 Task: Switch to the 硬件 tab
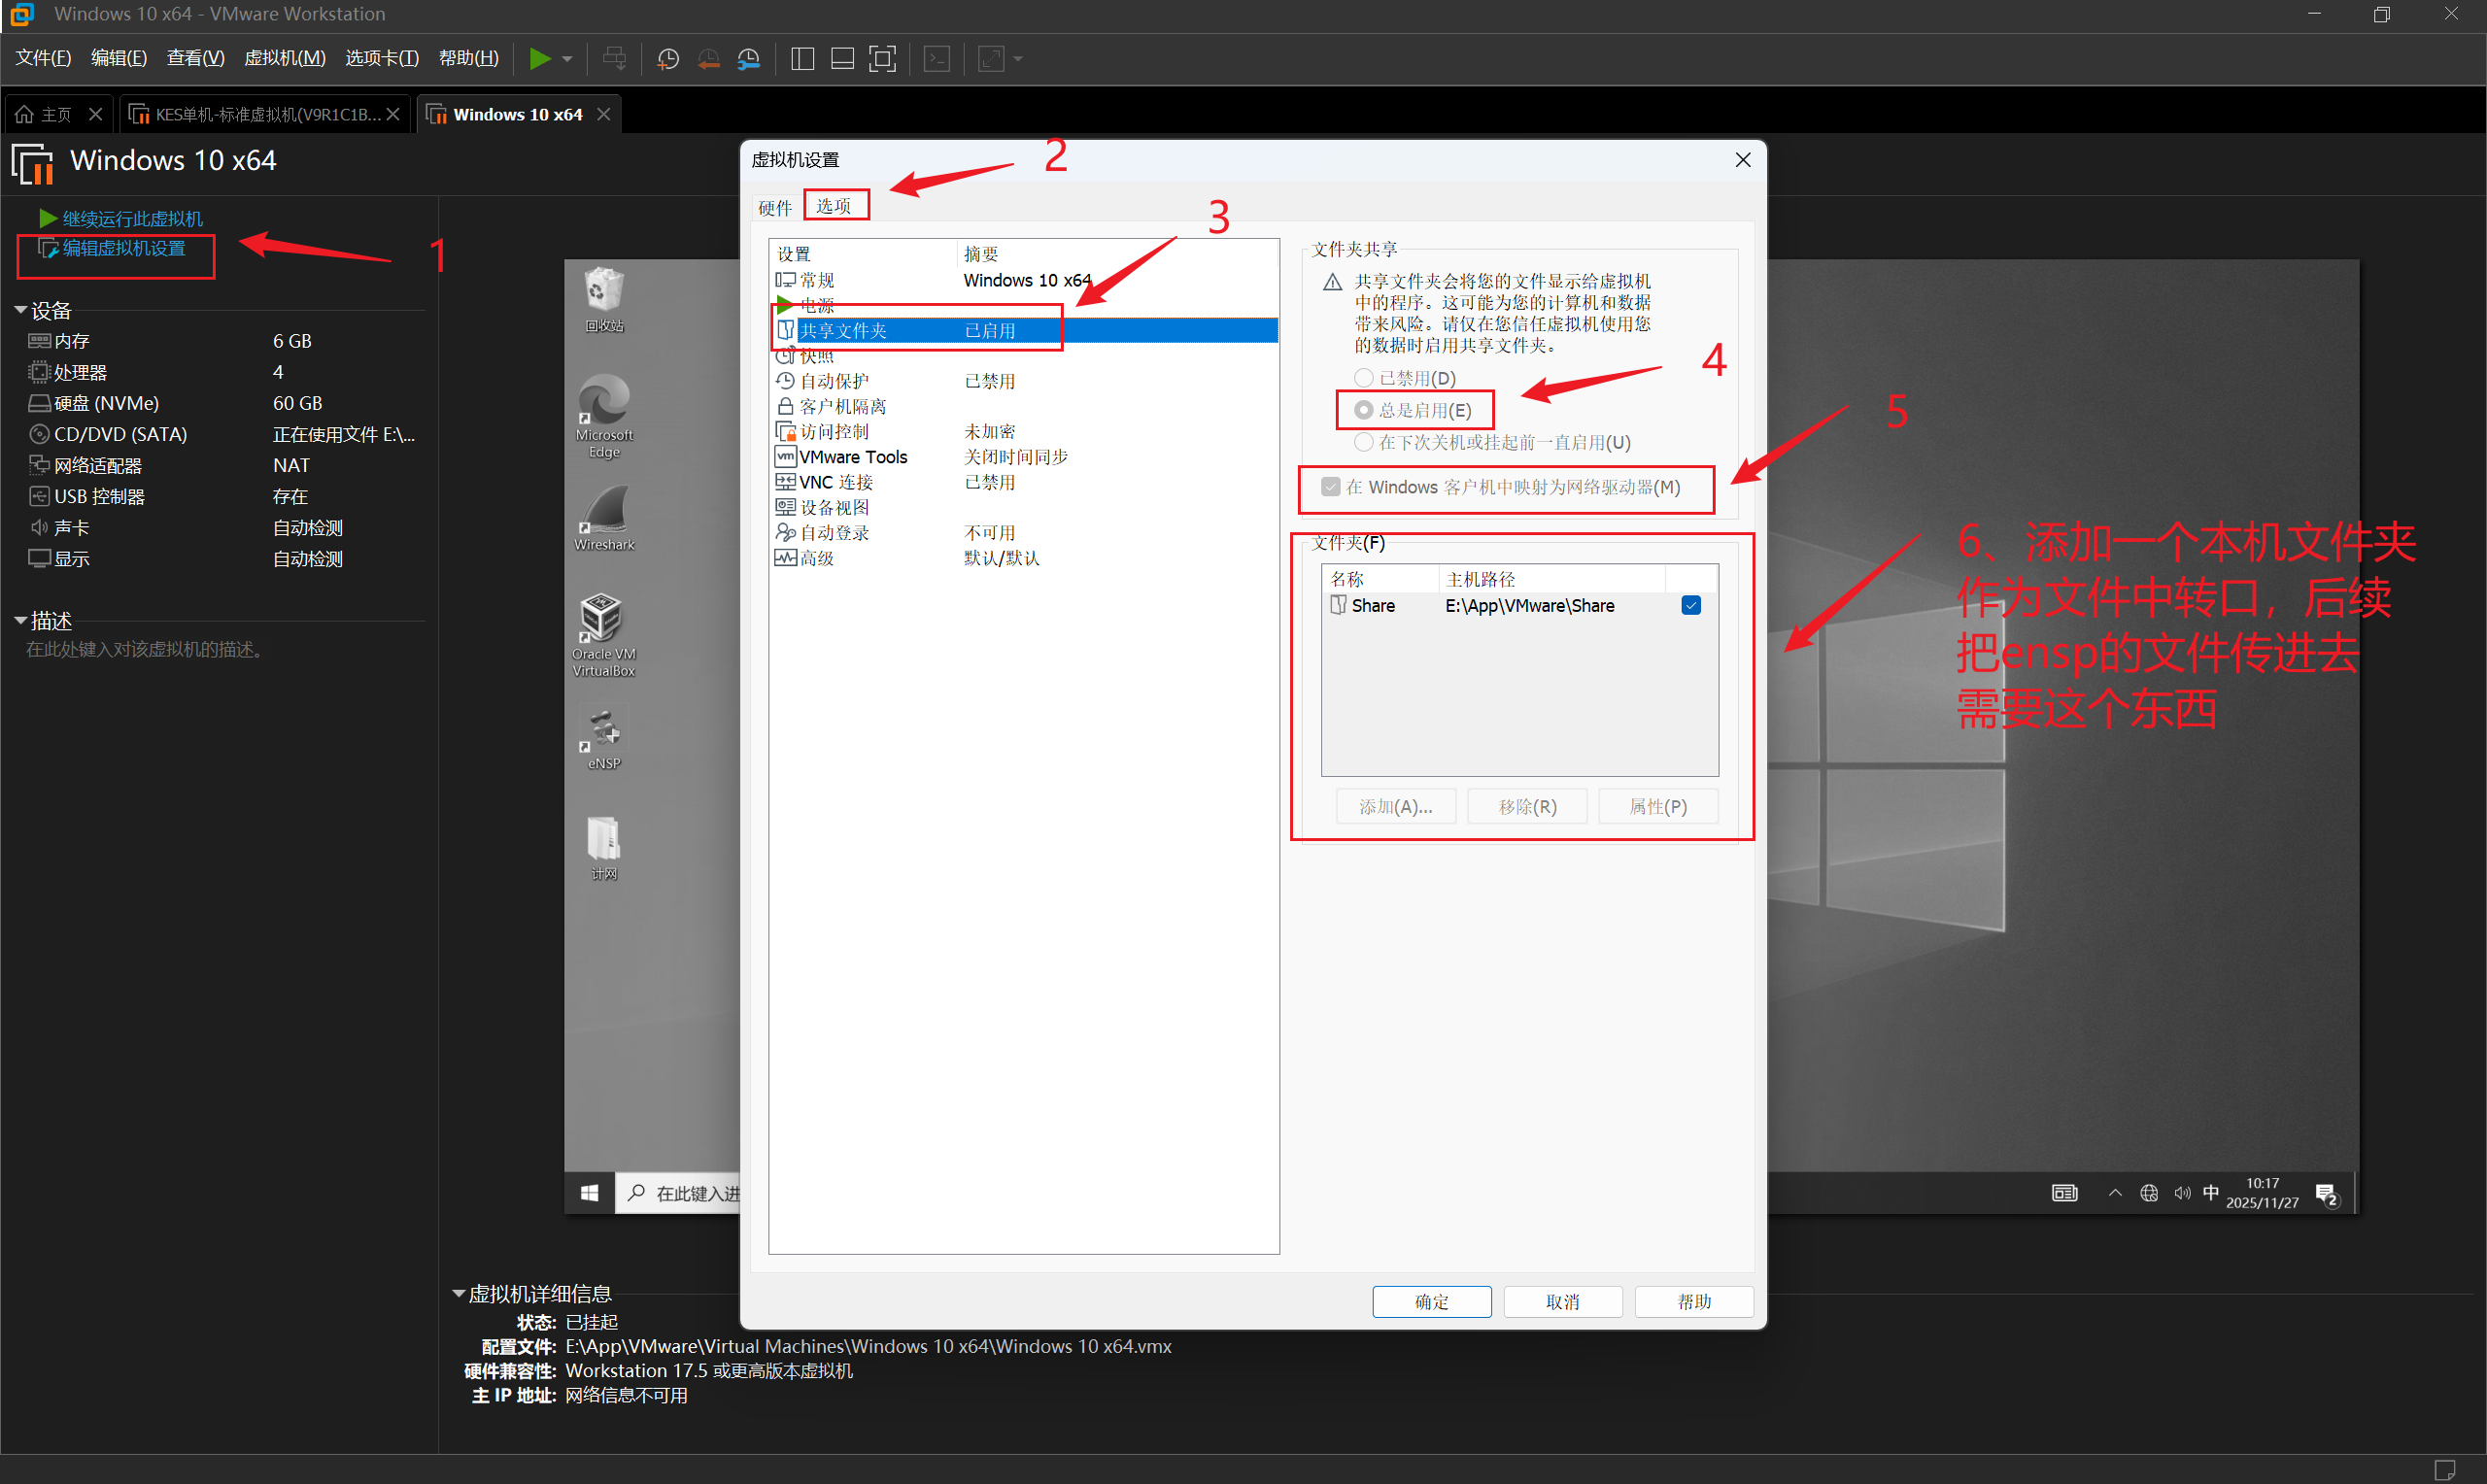(x=774, y=208)
